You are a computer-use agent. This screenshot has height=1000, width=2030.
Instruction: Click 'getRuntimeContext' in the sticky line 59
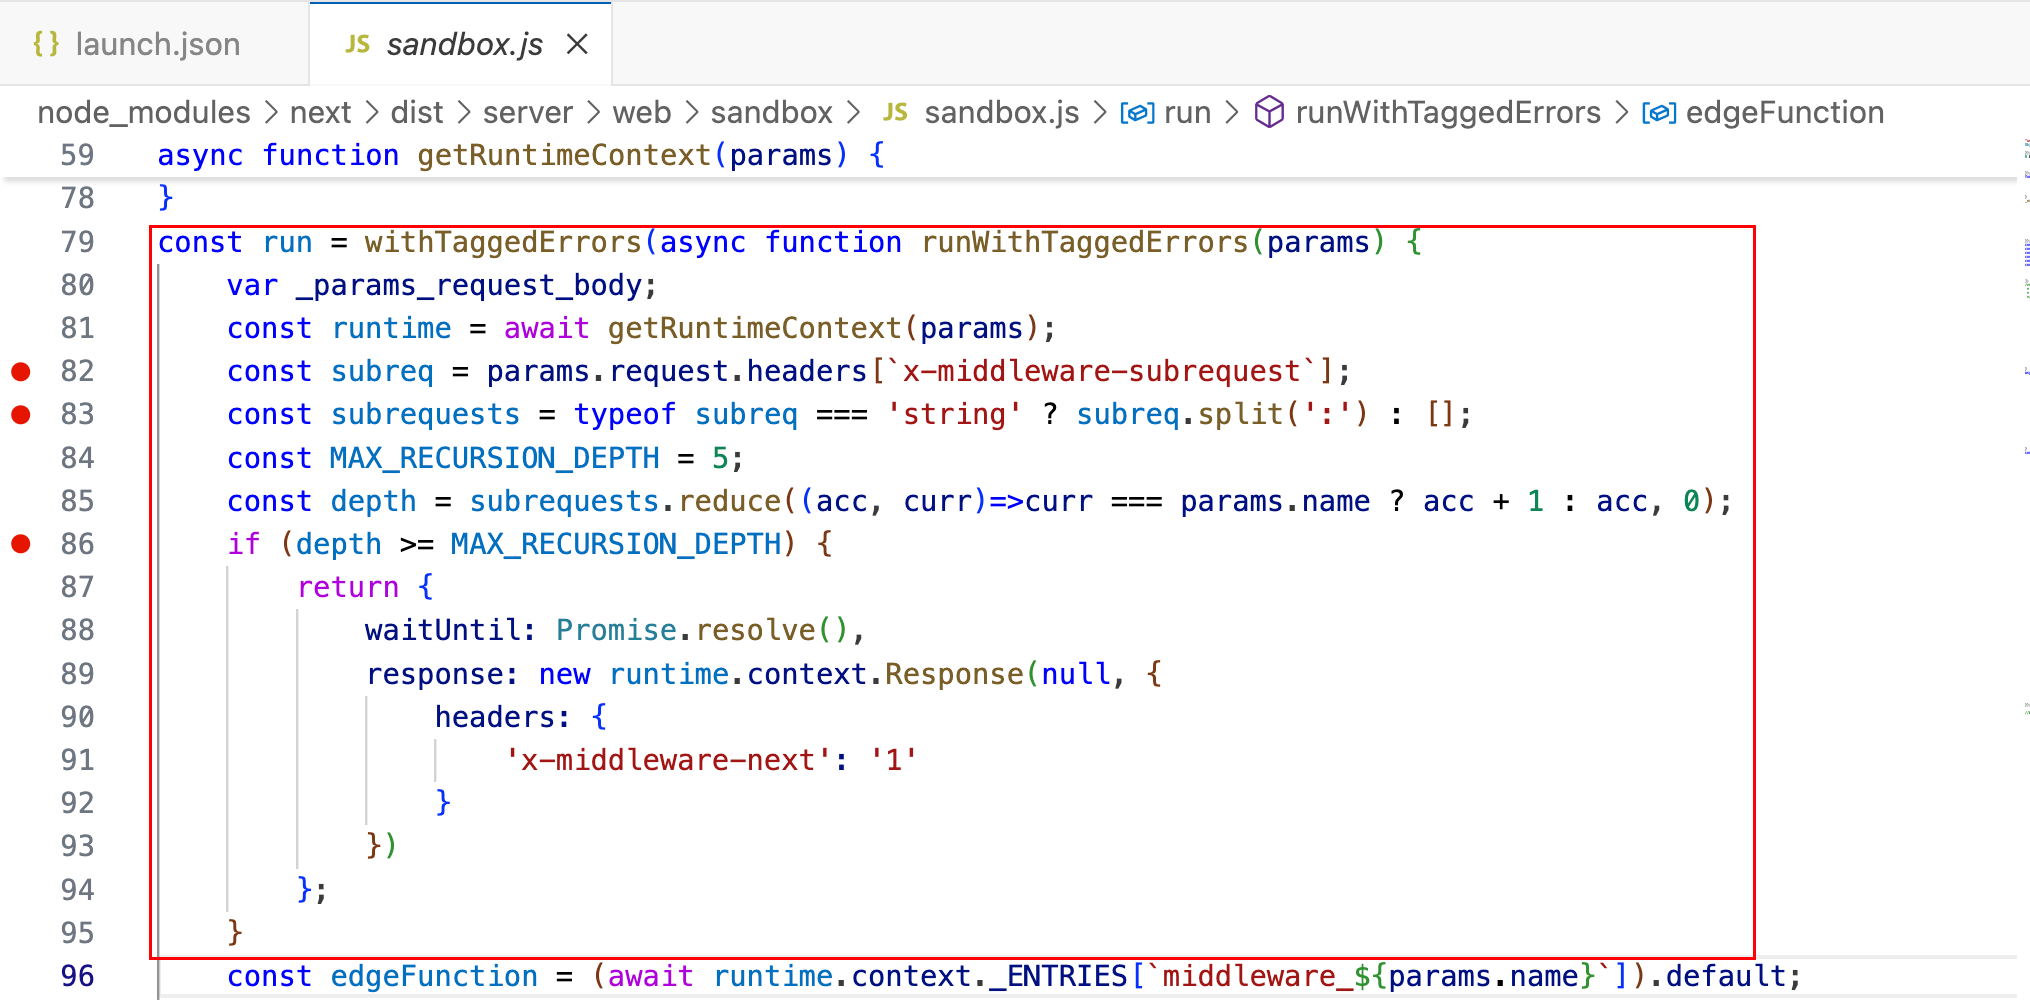coord(564,155)
